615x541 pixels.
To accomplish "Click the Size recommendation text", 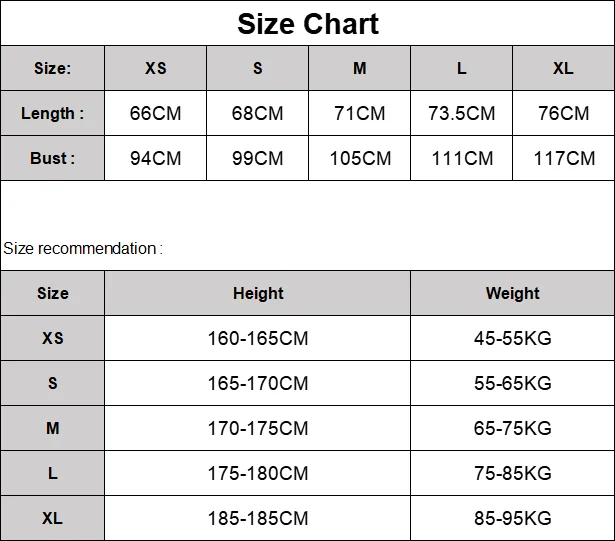I will (83, 249).
